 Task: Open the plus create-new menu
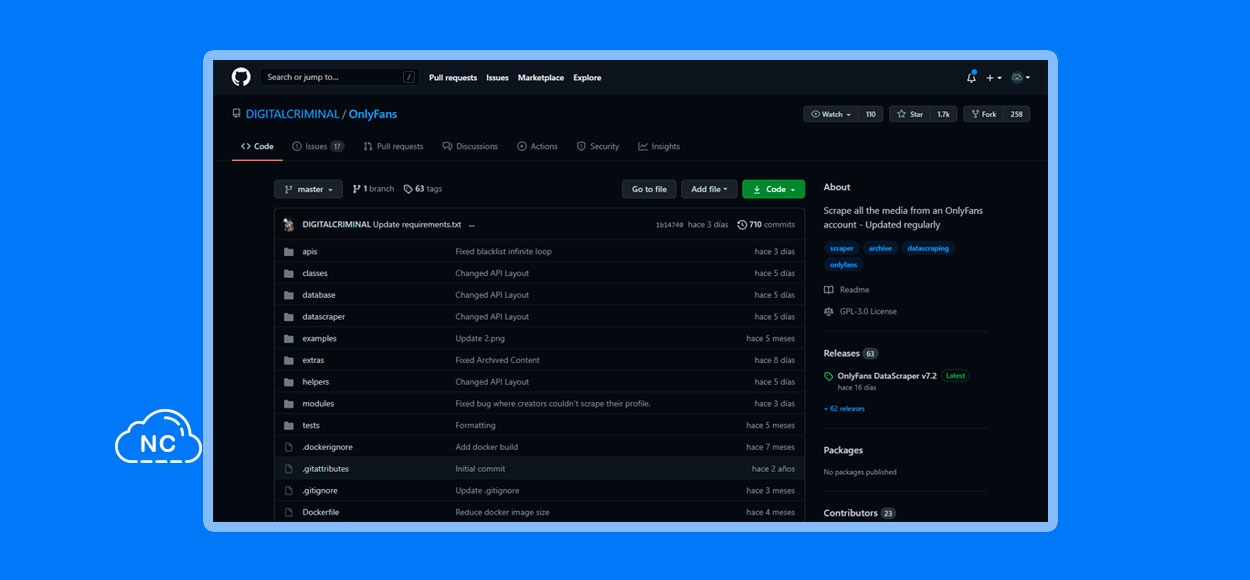tap(993, 78)
